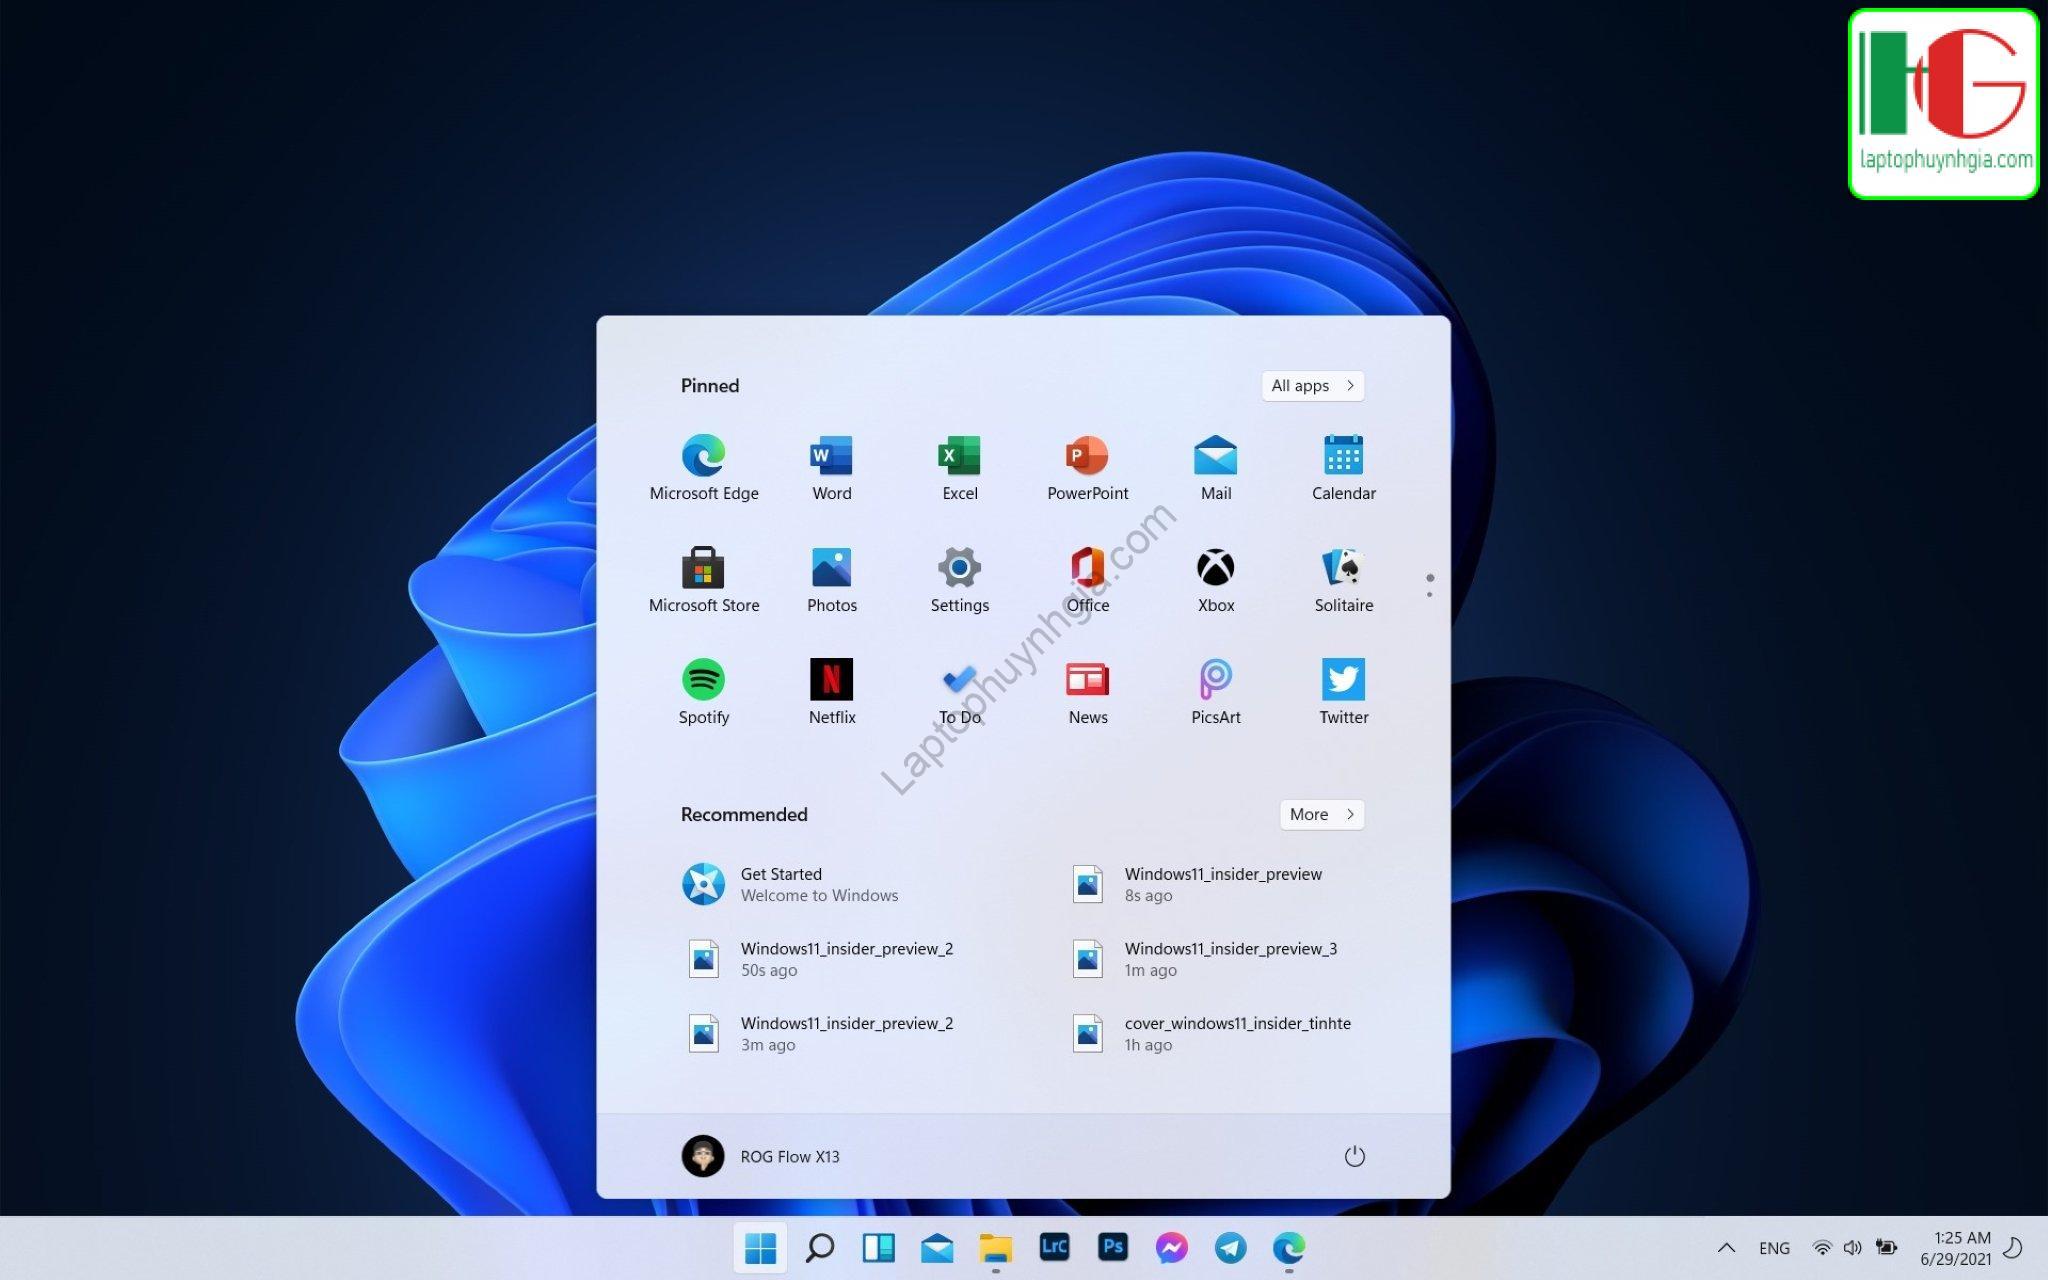
Task: Expand hidden icons in the system tray
Action: click(x=1726, y=1247)
